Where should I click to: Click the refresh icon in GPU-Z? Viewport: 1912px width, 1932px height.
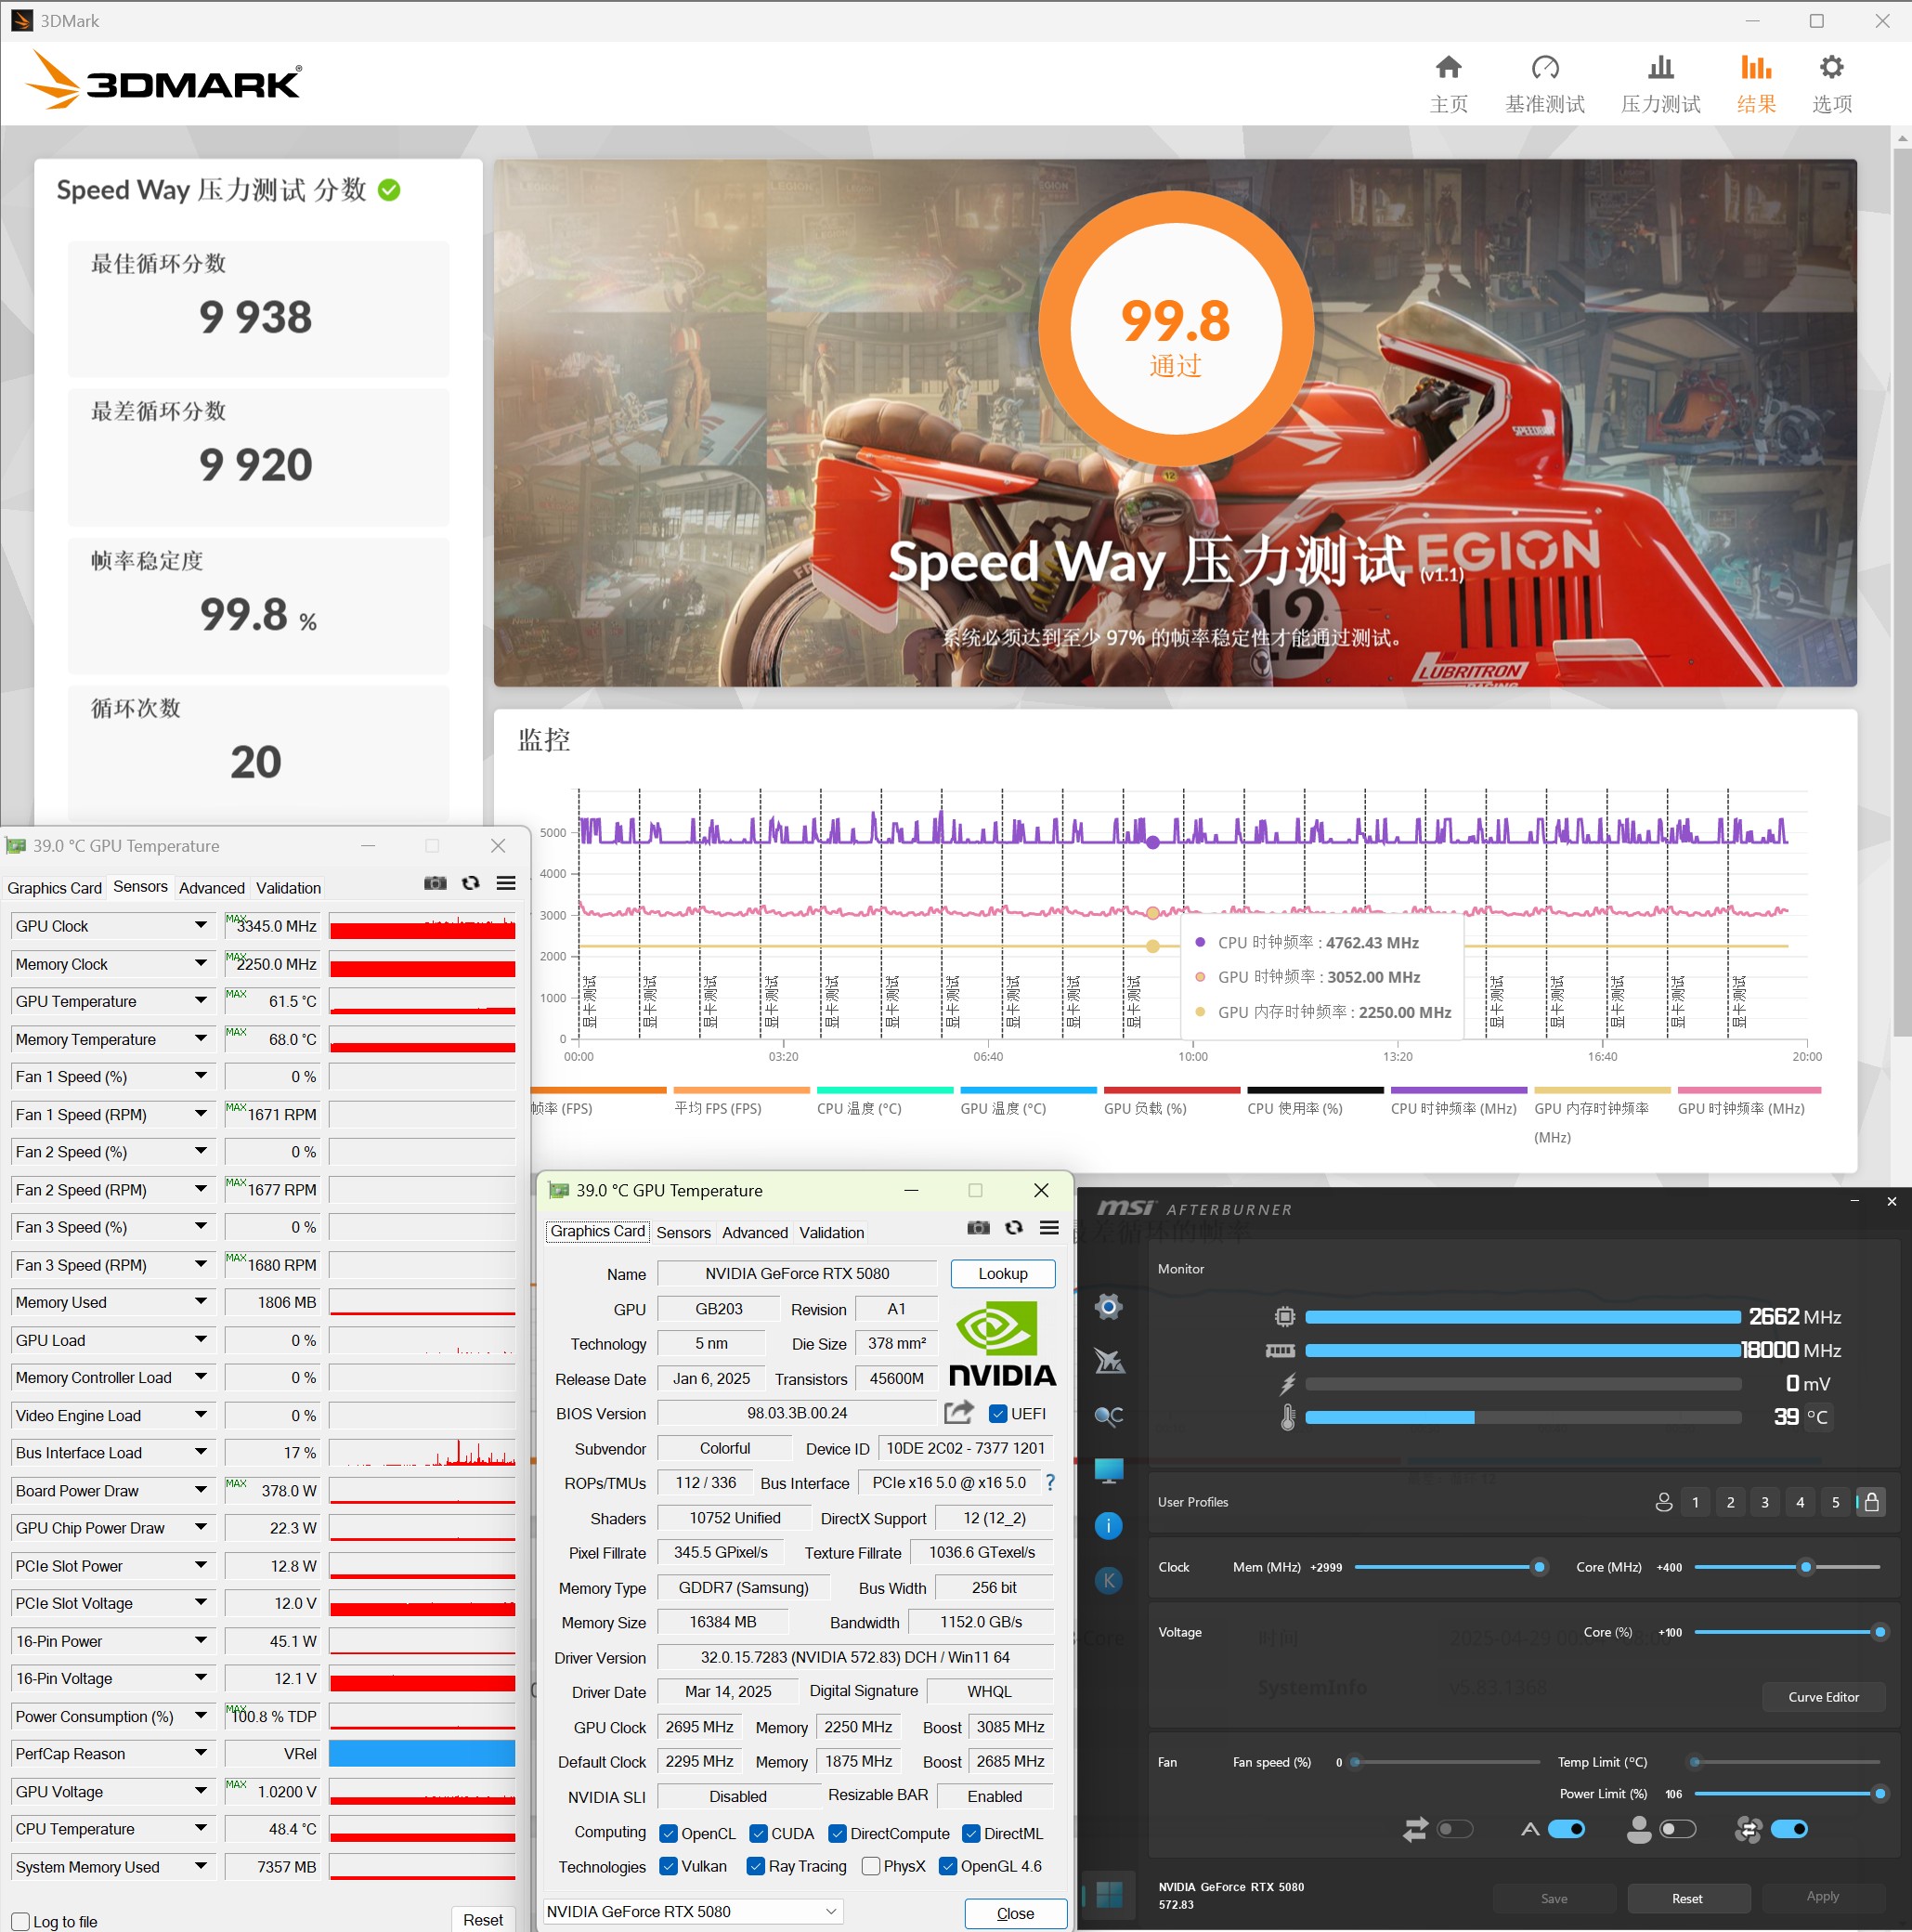[1014, 1228]
